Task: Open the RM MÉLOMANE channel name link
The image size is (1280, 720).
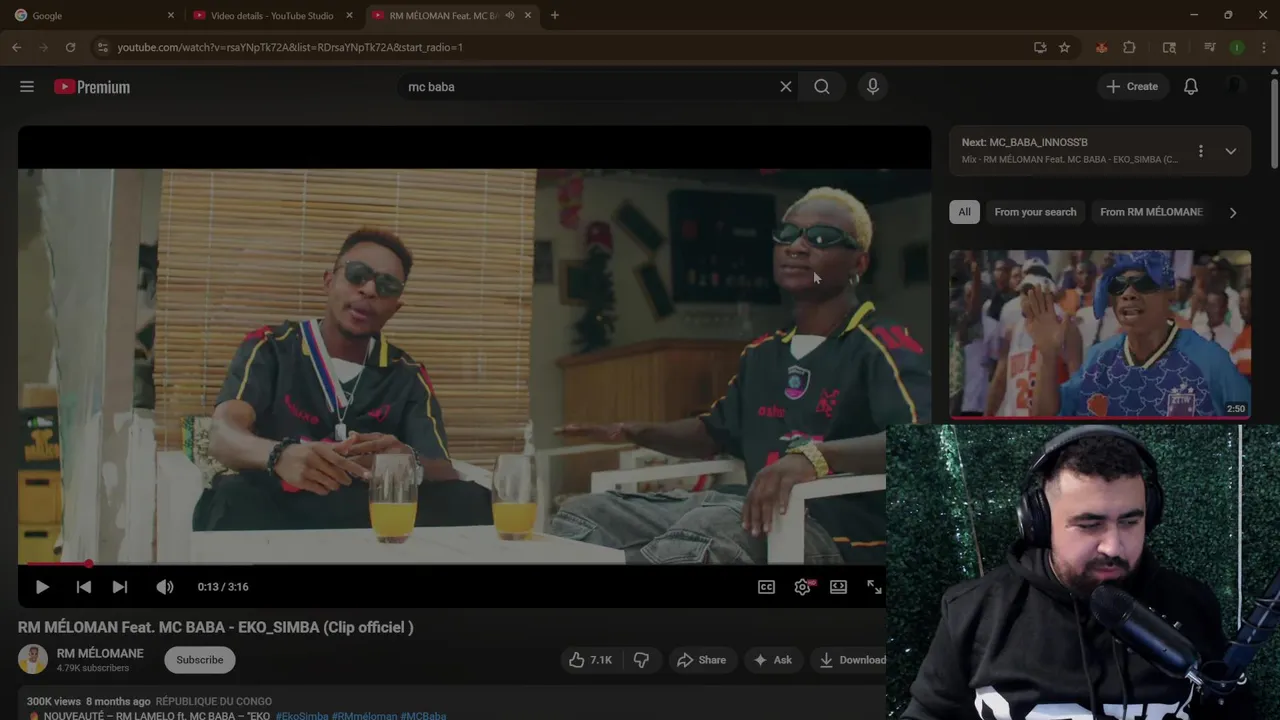Action: (x=100, y=653)
